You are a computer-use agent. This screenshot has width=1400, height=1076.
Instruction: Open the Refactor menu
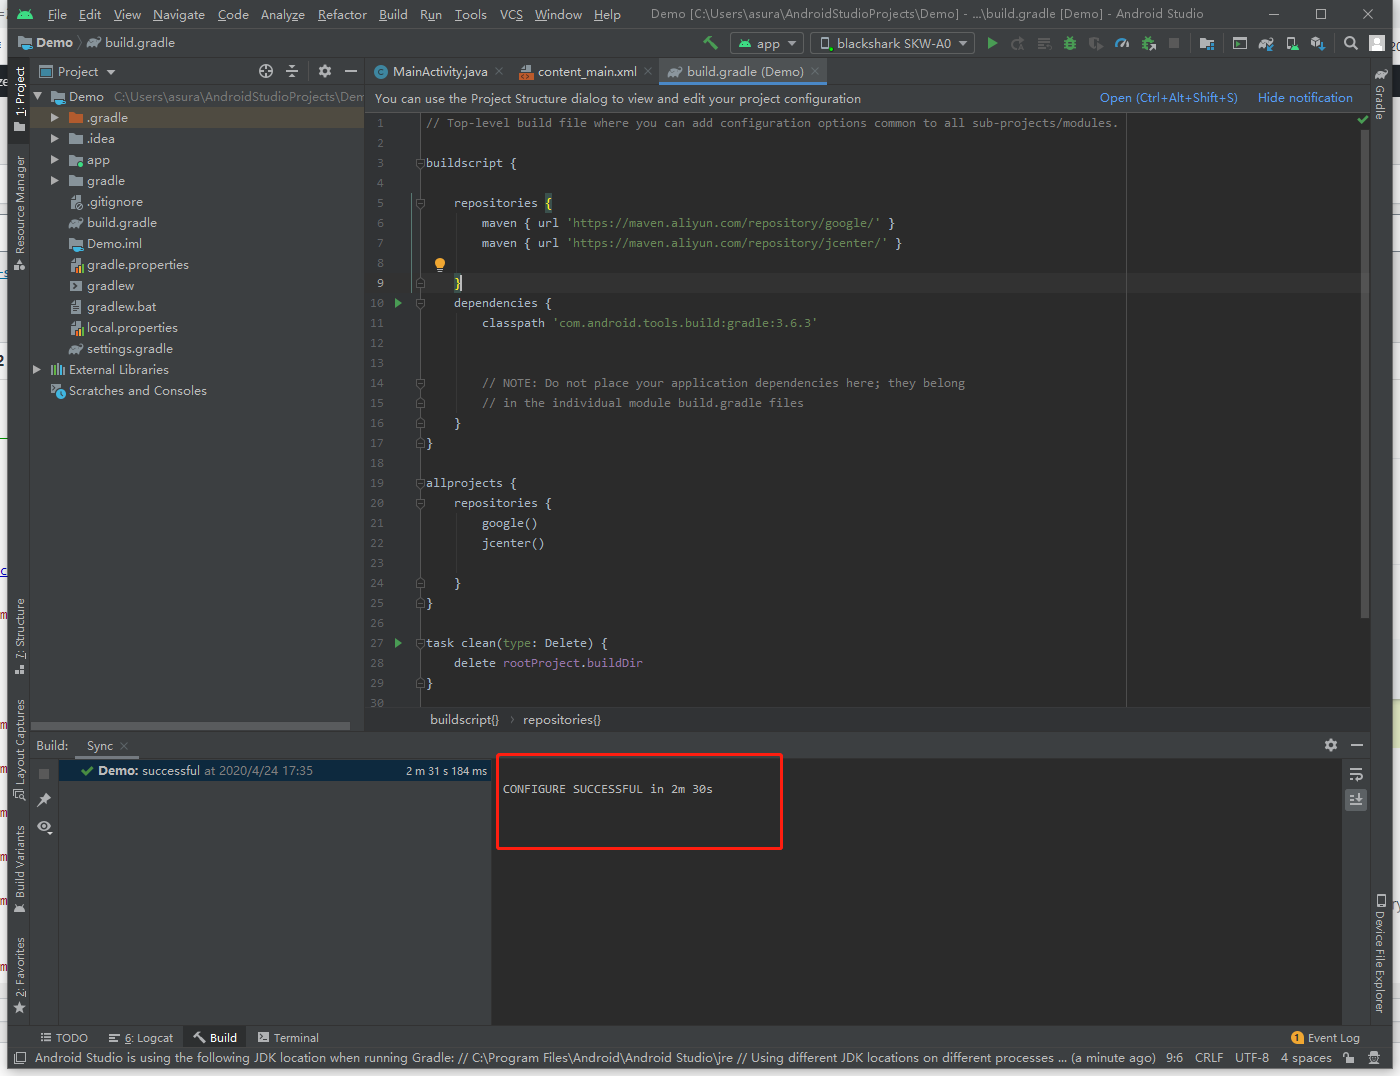tap(342, 14)
